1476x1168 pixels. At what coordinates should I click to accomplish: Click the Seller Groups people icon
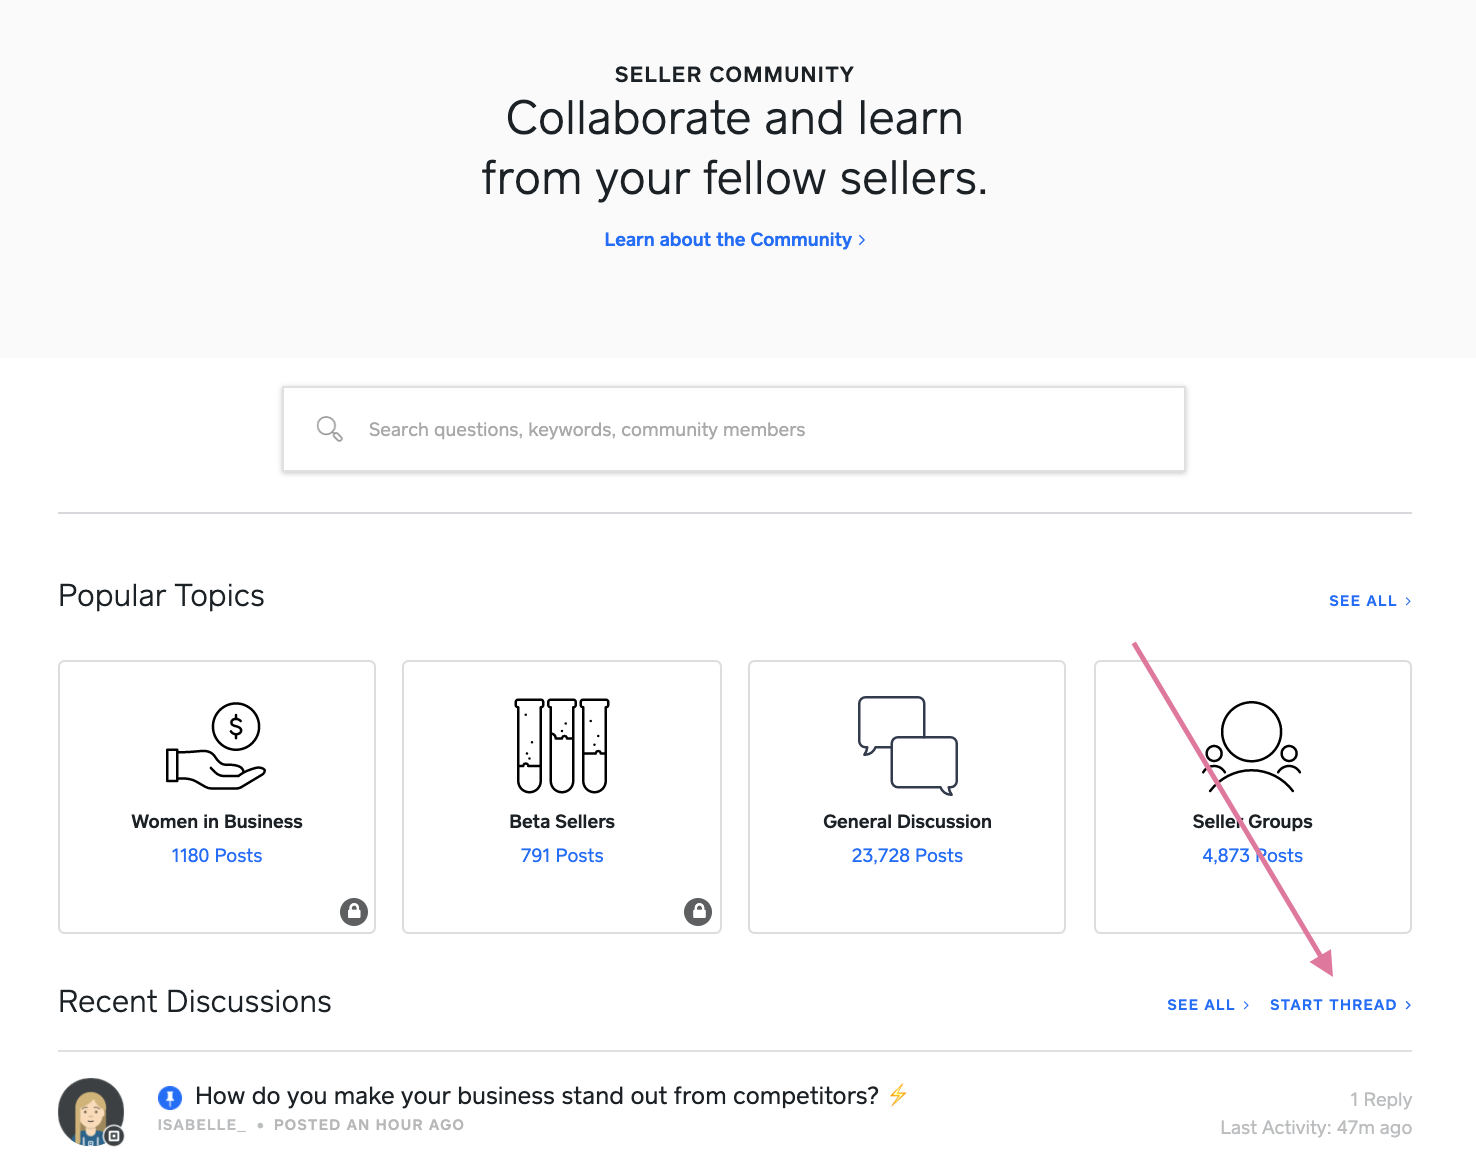(x=1252, y=745)
